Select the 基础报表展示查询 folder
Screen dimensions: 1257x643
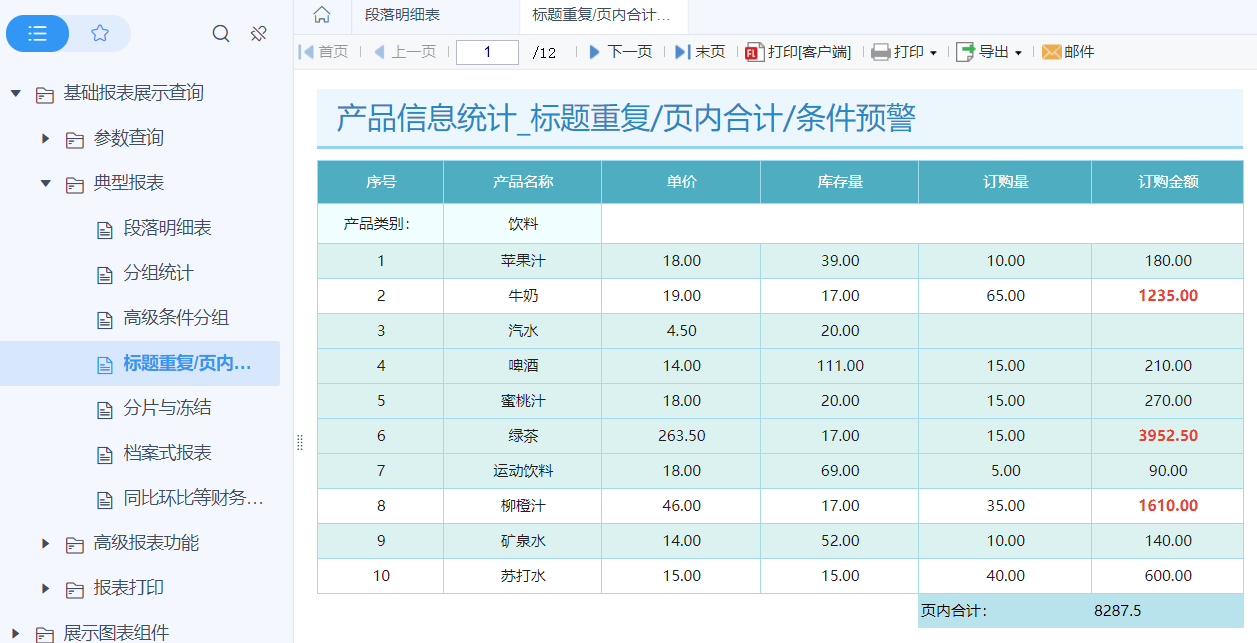133,93
